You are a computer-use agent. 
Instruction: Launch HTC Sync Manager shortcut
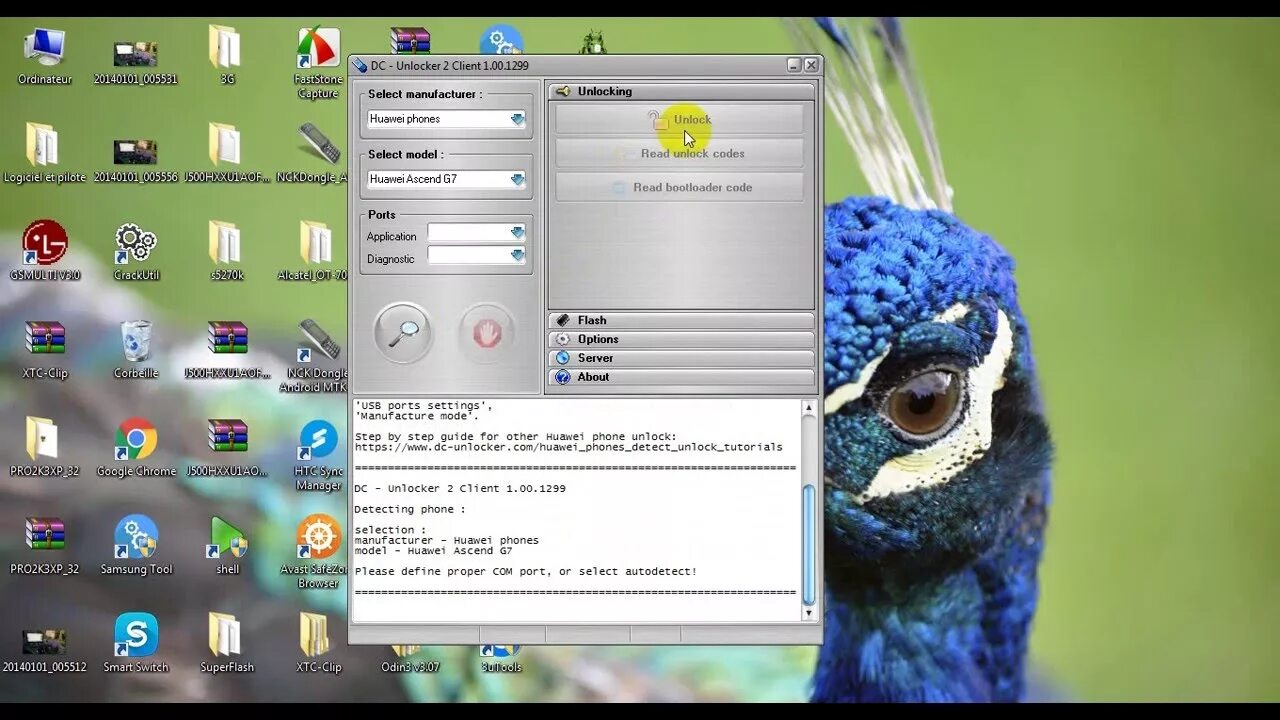coord(318,455)
